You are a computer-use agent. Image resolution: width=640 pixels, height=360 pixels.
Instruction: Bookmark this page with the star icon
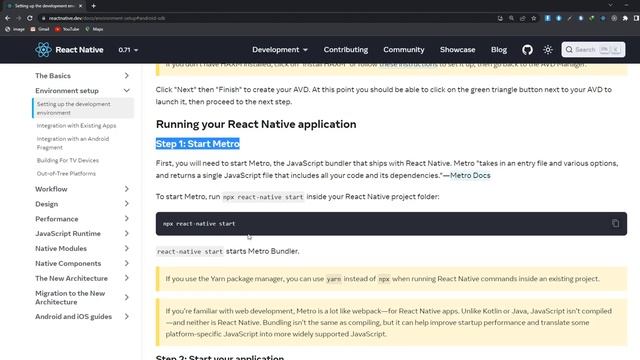(533, 18)
